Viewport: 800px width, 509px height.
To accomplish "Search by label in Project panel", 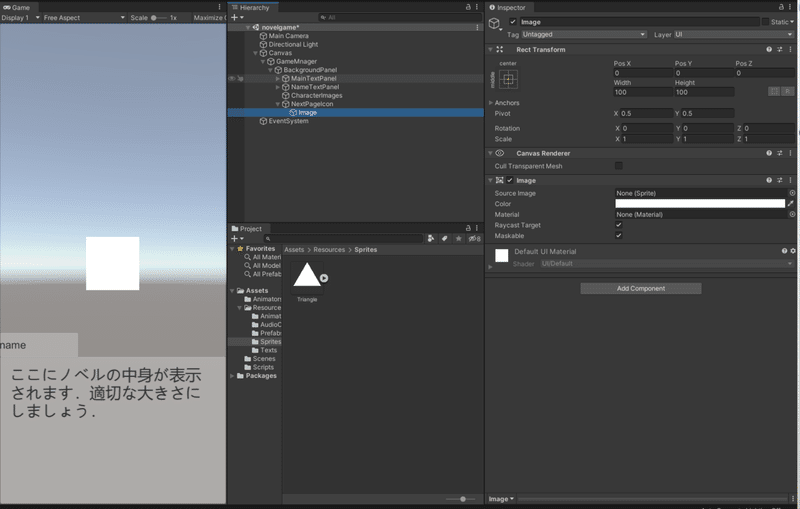I will [445, 238].
